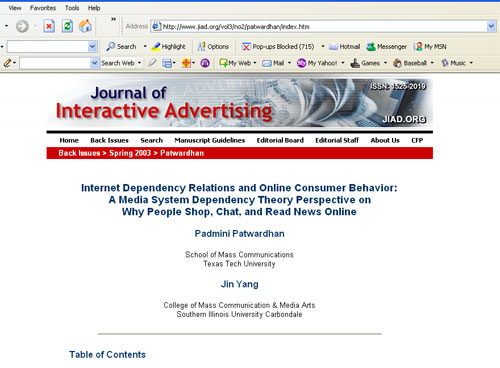Viewport: 500px width, 368px height.
Task: Open Hotmail from the toolbar
Action: click(x=345, y=47)
